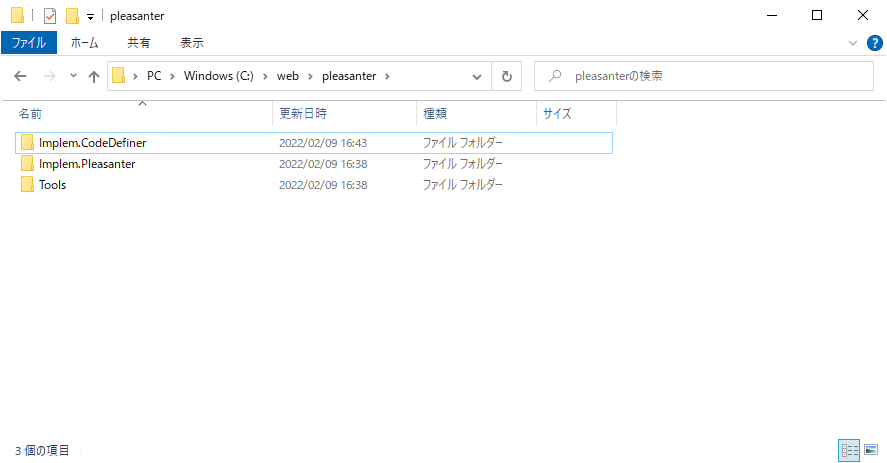887x463 pixels.
Task: Expand the chevron after pleasanter breadcrumb
Action: [x=387, y=76]
